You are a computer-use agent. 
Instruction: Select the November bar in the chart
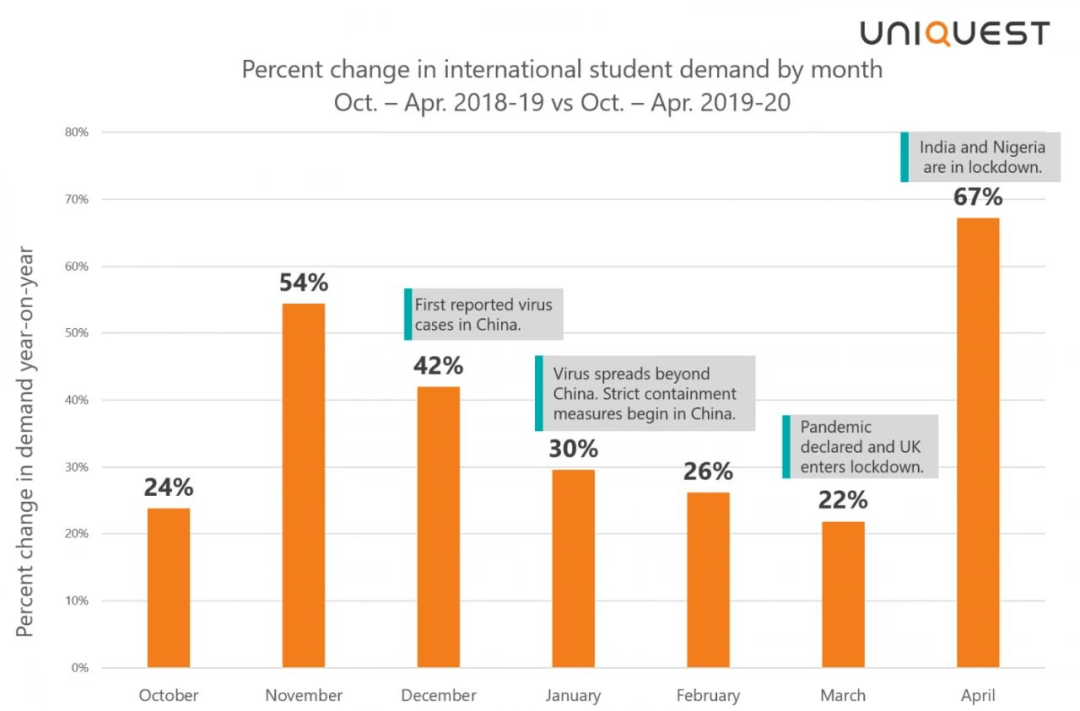click(x=303, y=485)
